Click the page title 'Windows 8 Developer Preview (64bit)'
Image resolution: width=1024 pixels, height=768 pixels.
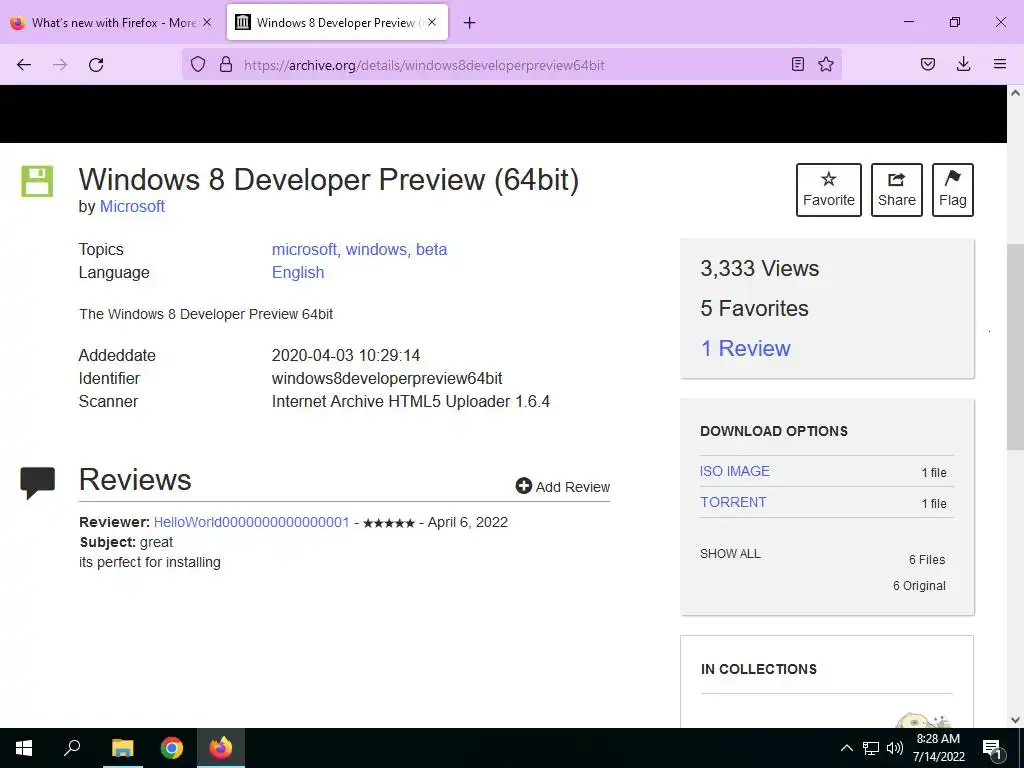coord(328,180)
